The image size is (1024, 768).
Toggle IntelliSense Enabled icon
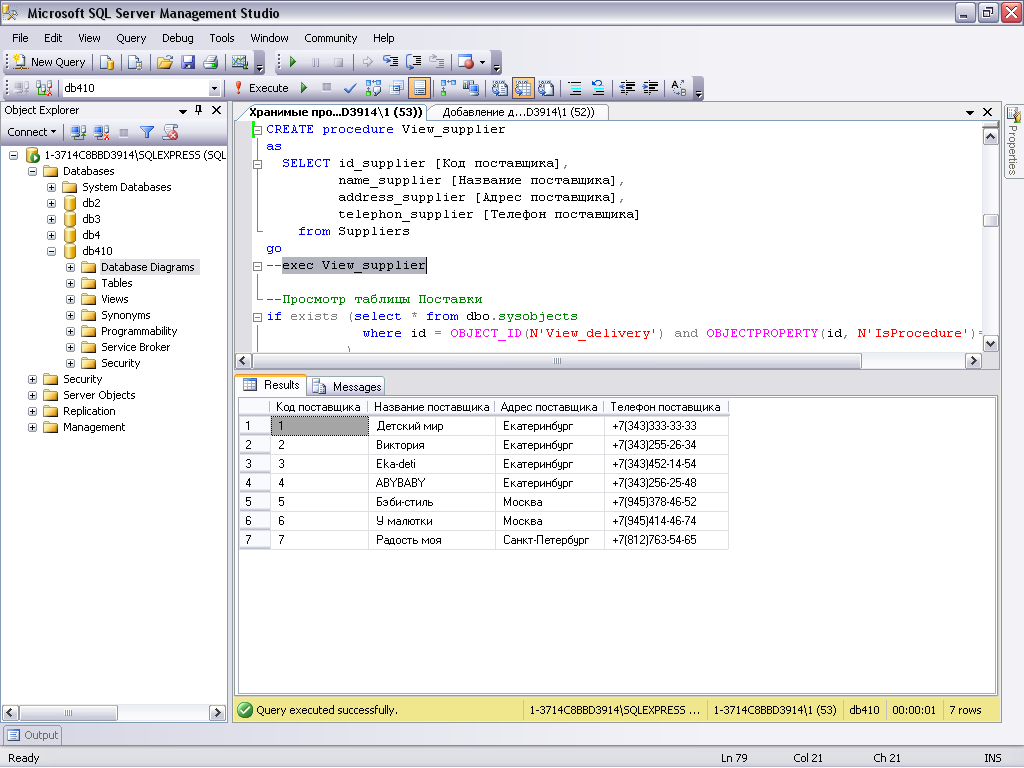tap(420, 88)
